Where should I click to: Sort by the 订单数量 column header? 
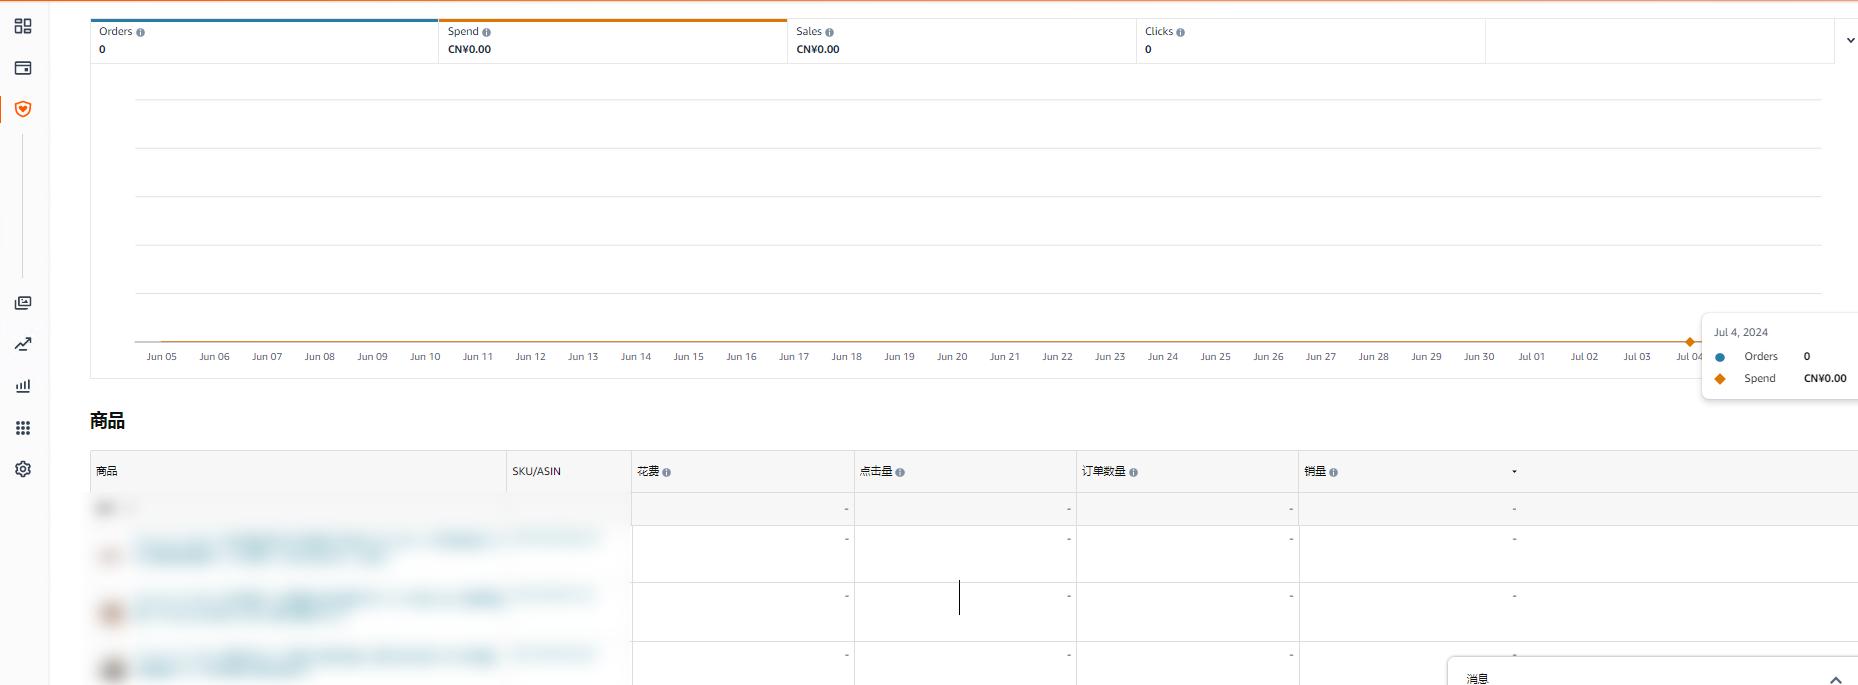click(x=1187, y=471)
